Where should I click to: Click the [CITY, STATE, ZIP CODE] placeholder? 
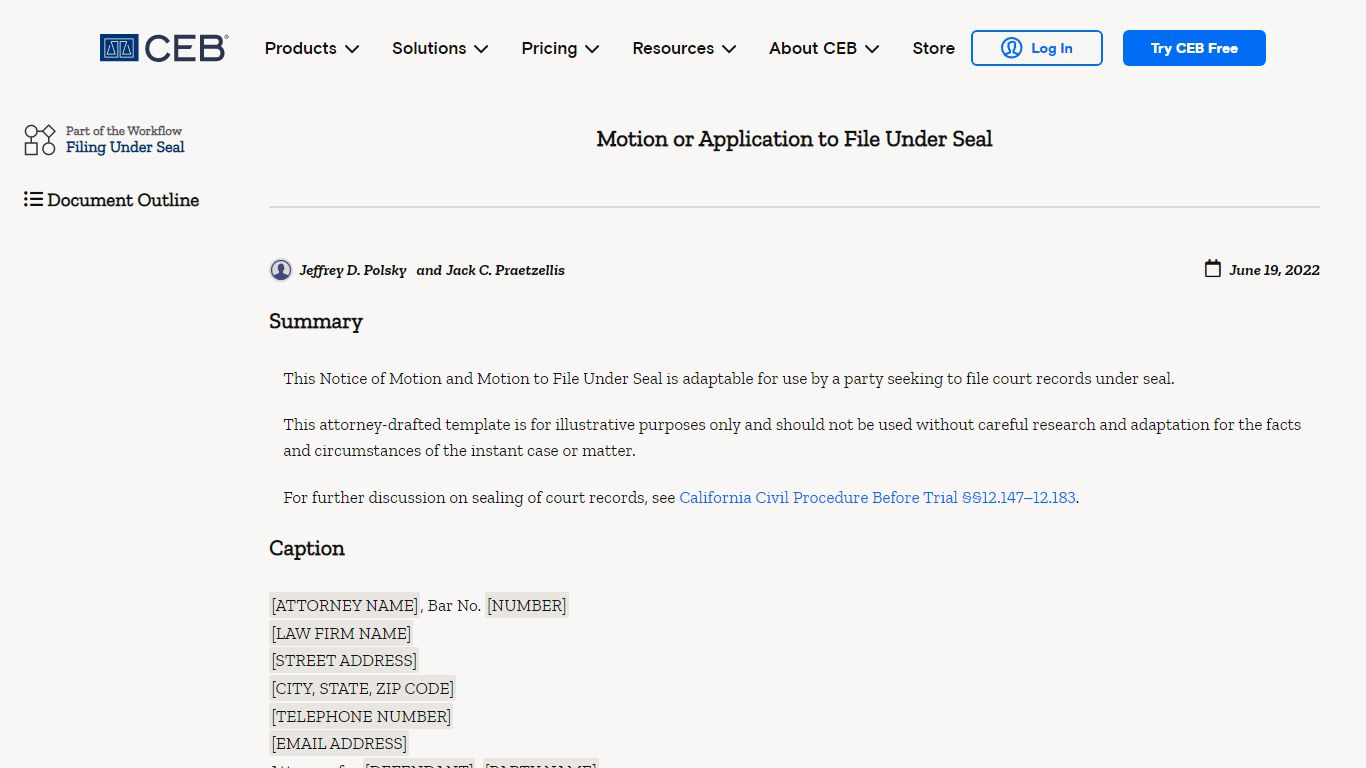(x=363, y=688)
